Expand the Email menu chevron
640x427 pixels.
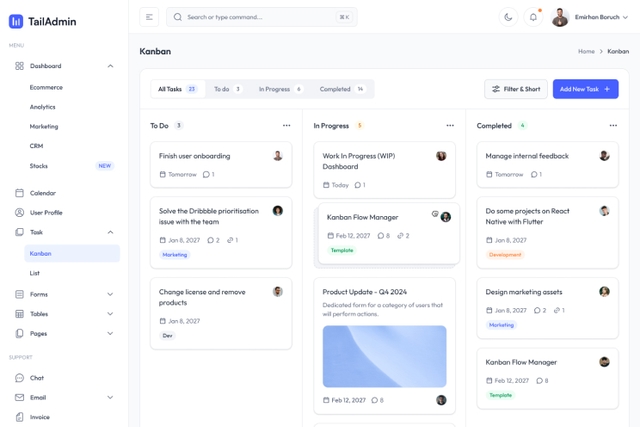[110, 397]
